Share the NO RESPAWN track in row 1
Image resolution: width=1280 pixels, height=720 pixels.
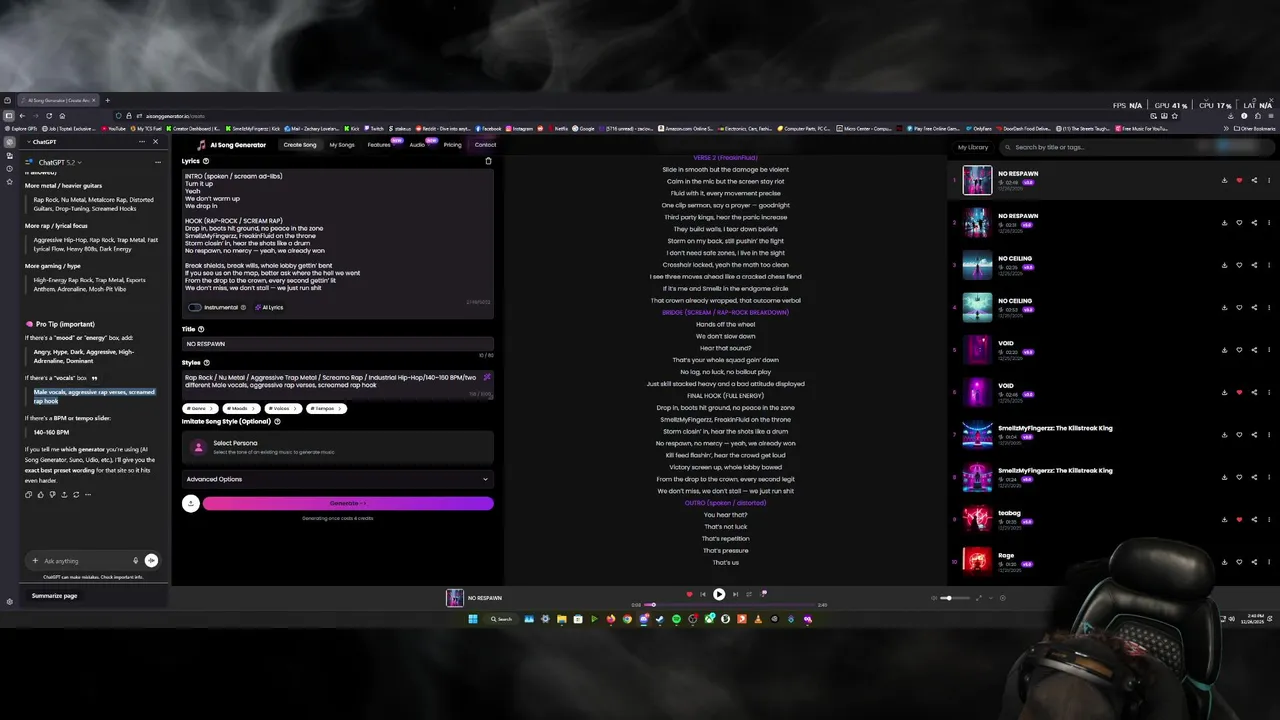1254,181
